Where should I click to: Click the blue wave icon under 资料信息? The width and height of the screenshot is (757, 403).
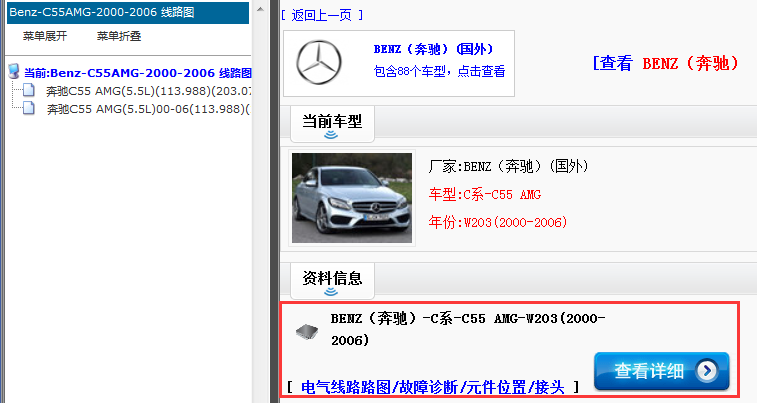pos(331,292)
